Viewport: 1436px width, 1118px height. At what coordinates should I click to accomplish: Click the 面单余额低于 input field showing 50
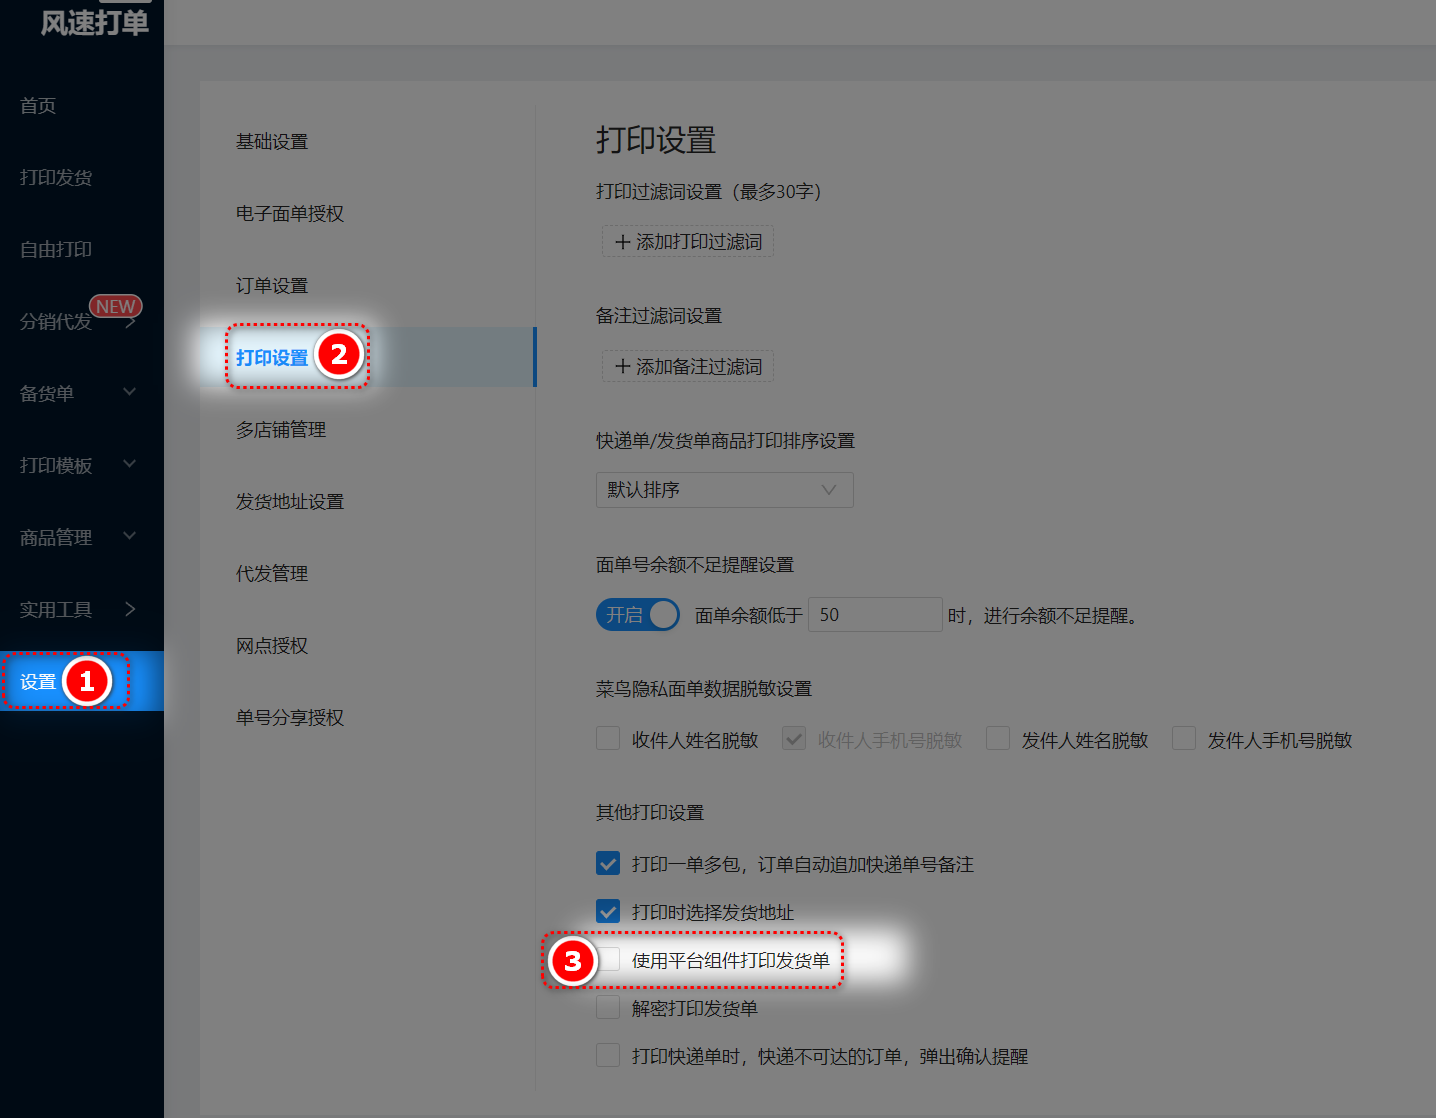[875, 615]
